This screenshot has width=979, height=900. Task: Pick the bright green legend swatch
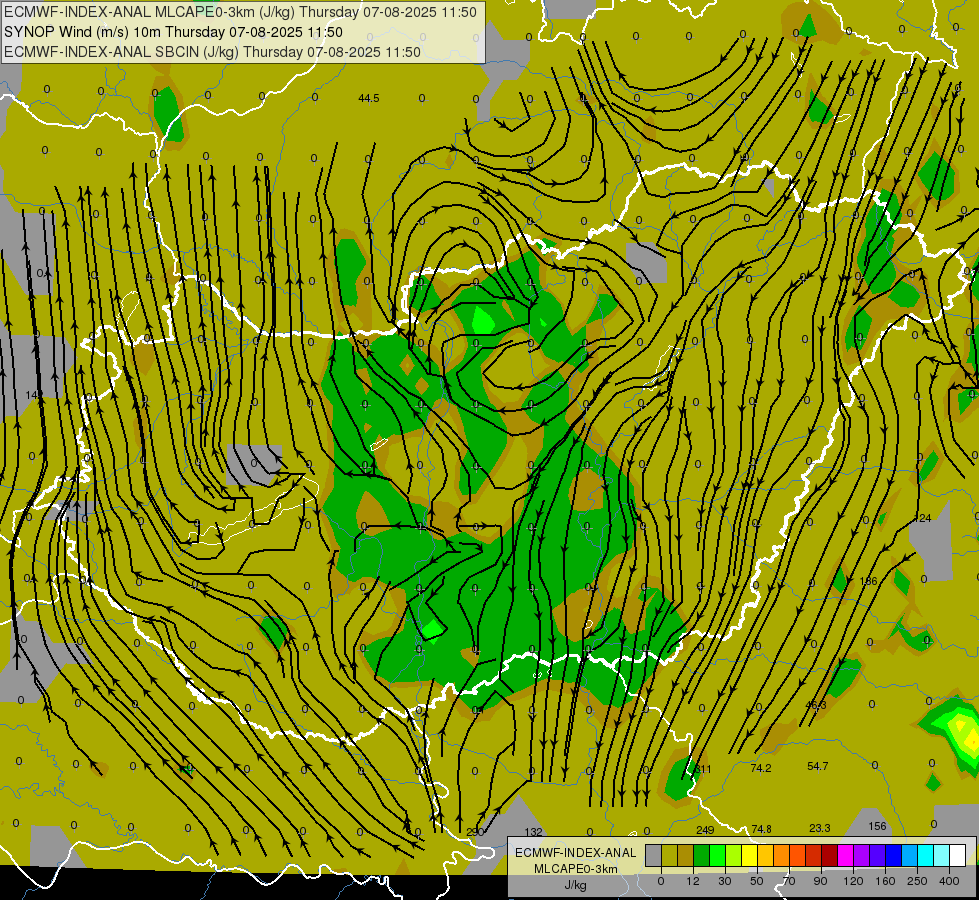tap(718, 855)
